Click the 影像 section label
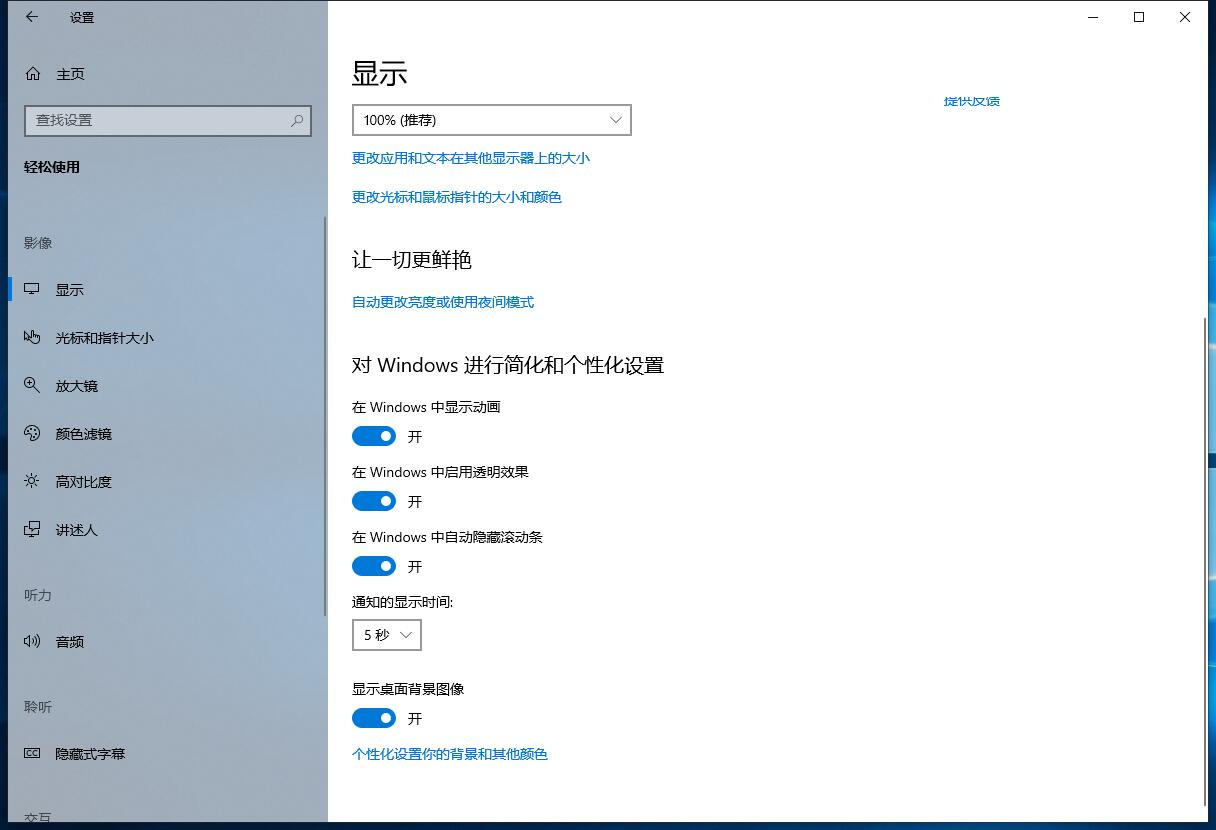Viewport: 1216px width, 830px height. (38, 243)
